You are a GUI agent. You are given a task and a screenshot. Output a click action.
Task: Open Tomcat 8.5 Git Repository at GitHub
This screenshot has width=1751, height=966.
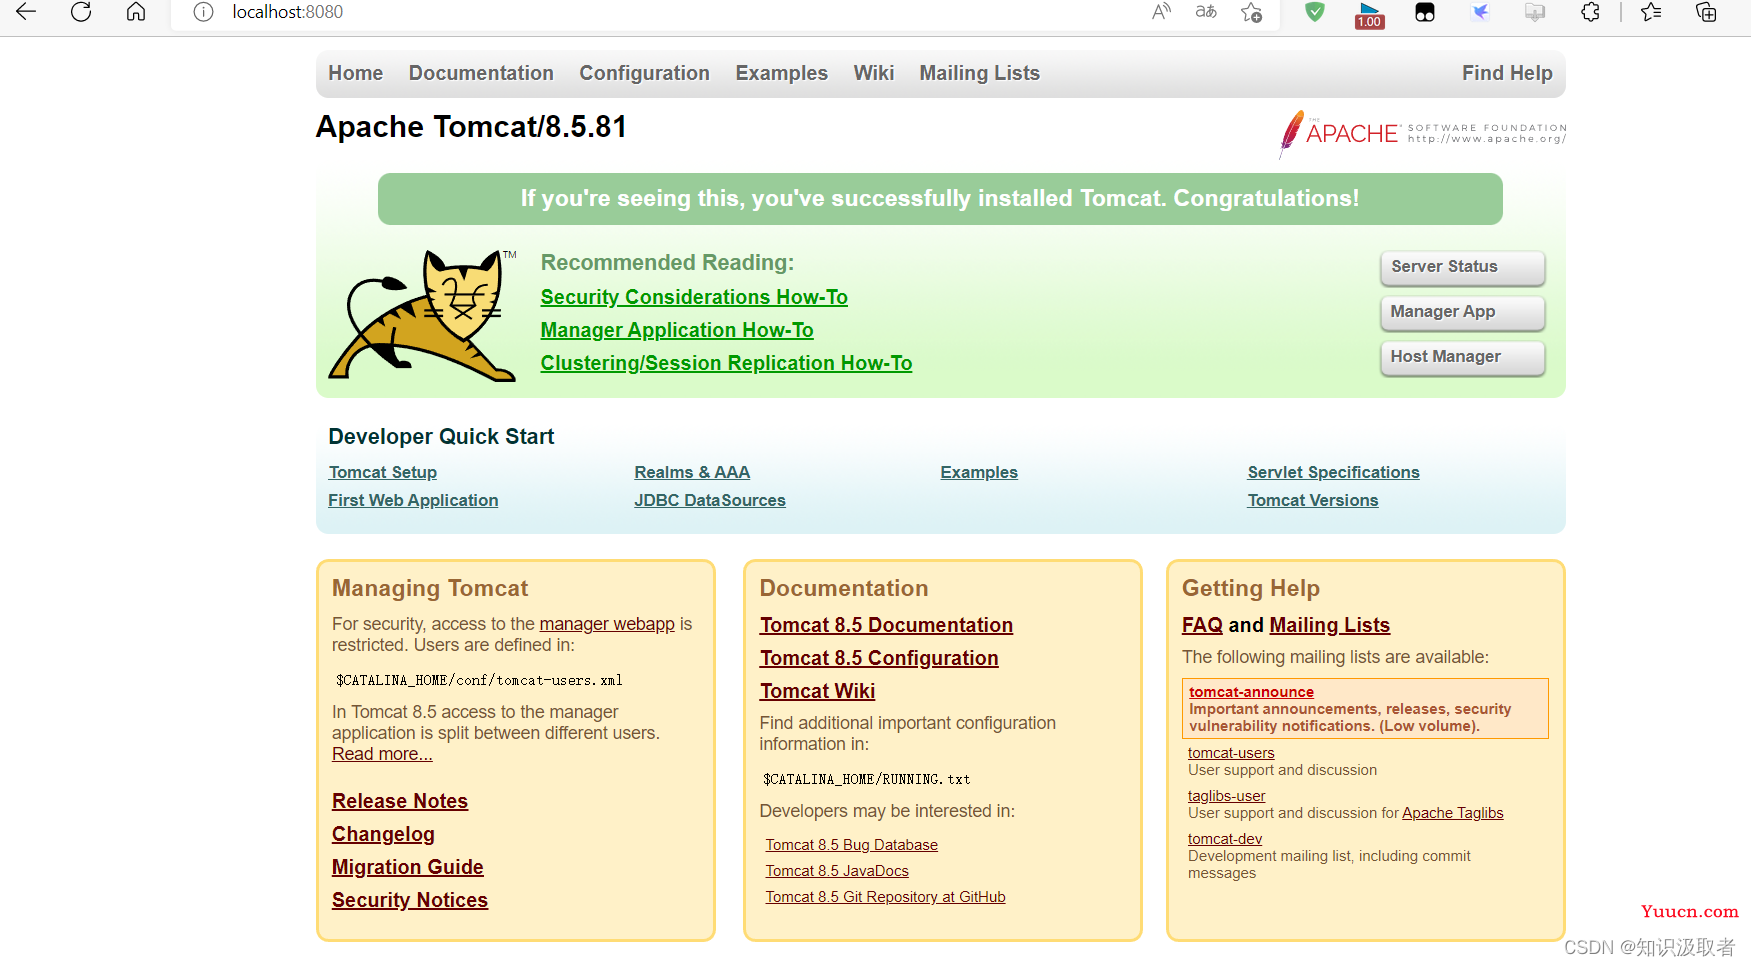pos(885,897)
